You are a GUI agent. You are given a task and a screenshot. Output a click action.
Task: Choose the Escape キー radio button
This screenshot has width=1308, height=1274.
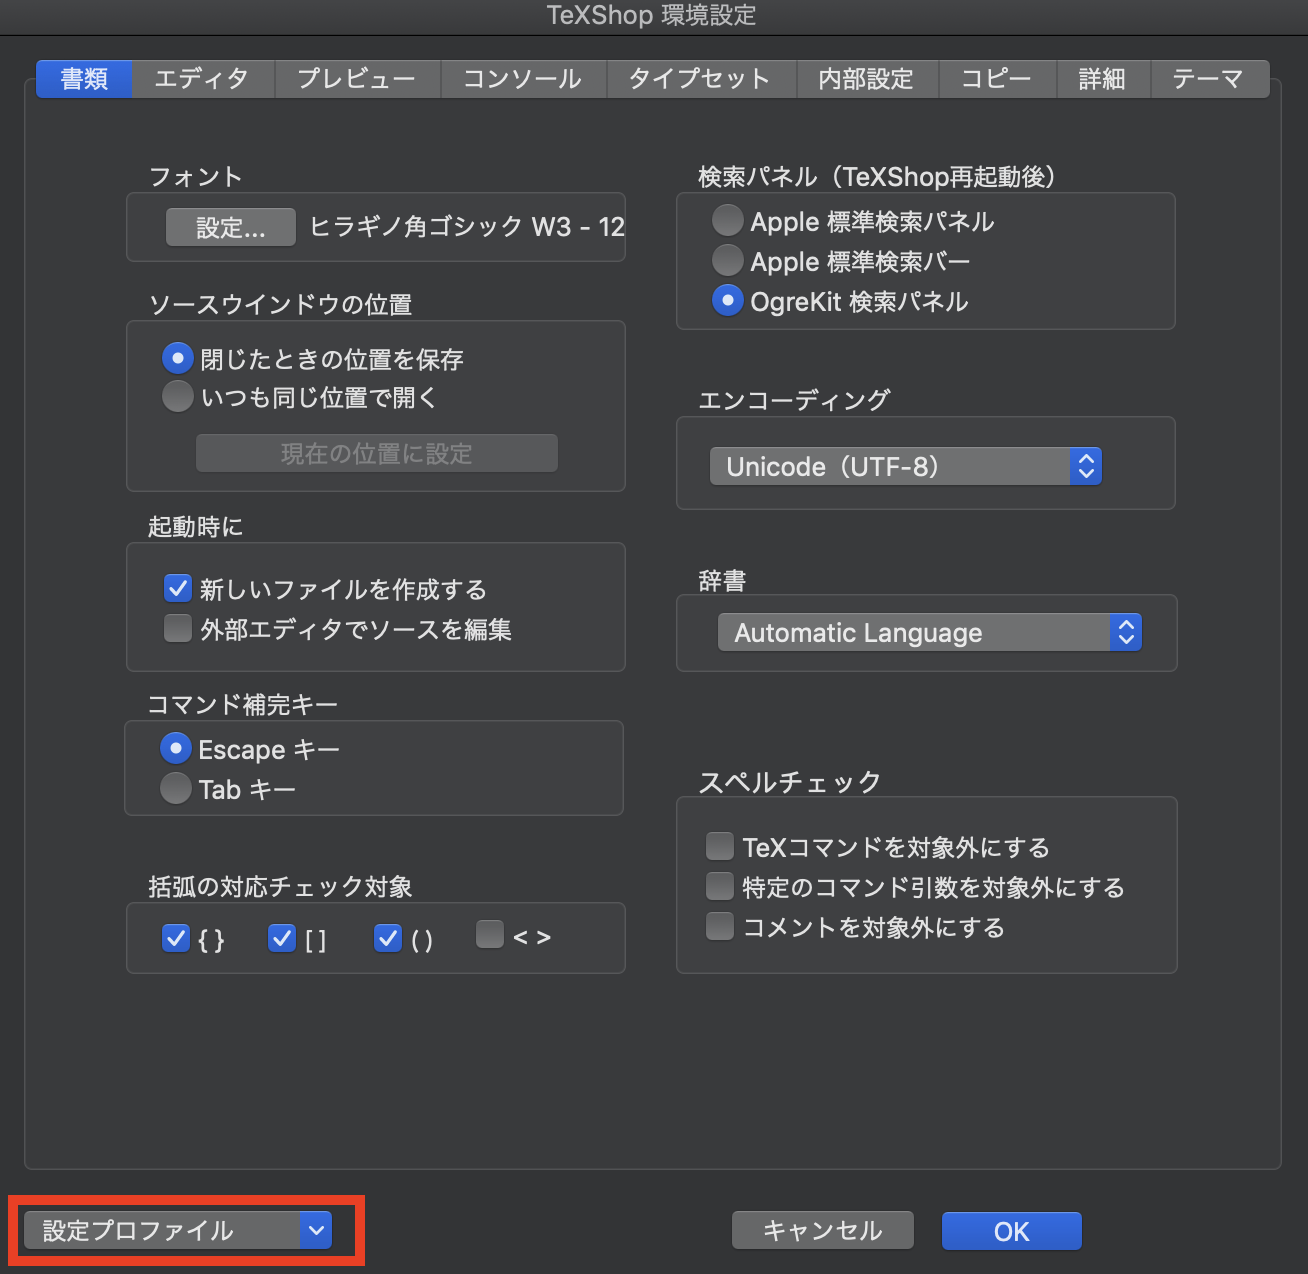[x=175, y=748]
